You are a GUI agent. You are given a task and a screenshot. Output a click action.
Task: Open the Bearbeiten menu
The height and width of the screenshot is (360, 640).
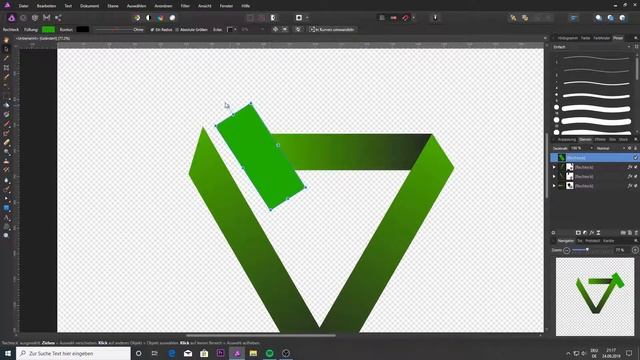[x=46, y=6]
